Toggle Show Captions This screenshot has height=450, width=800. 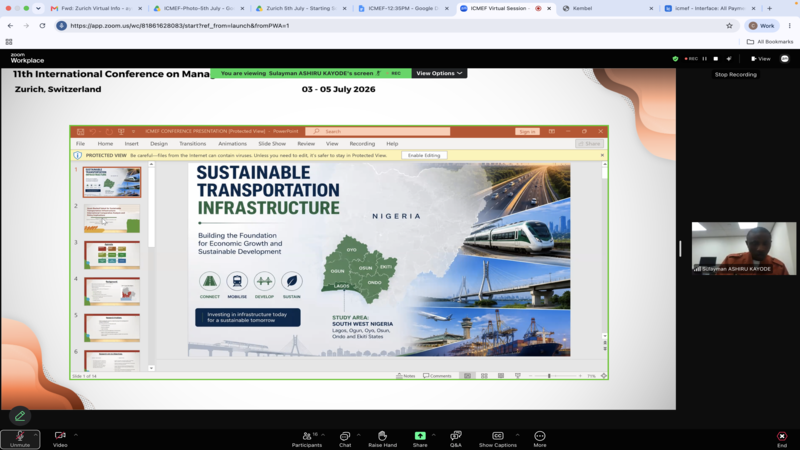[497, 439]
